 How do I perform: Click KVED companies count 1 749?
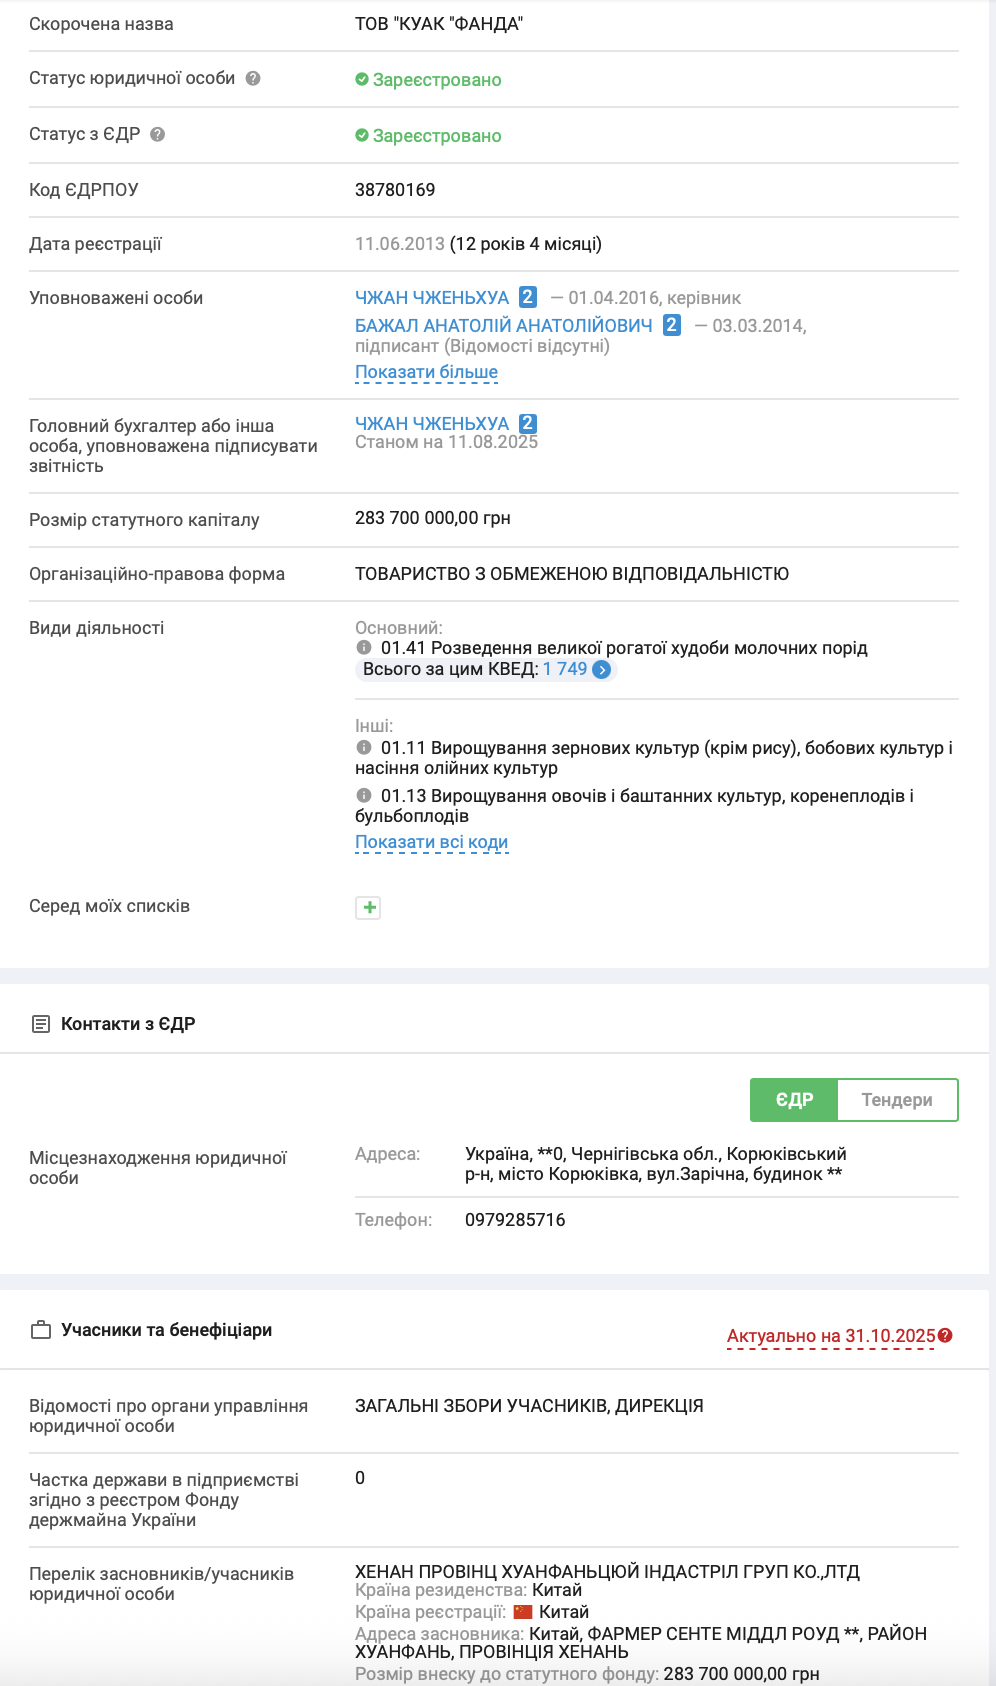(x=565, y=669)
